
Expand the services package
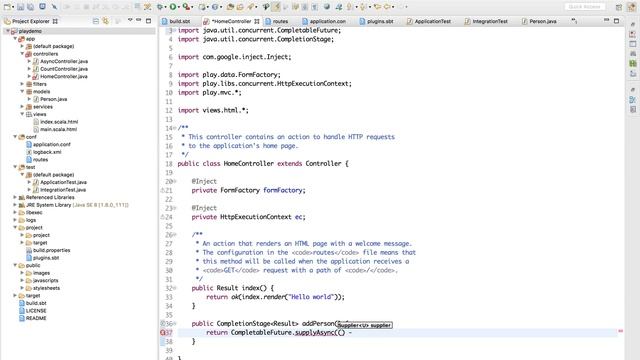click(x=22, y=107)
